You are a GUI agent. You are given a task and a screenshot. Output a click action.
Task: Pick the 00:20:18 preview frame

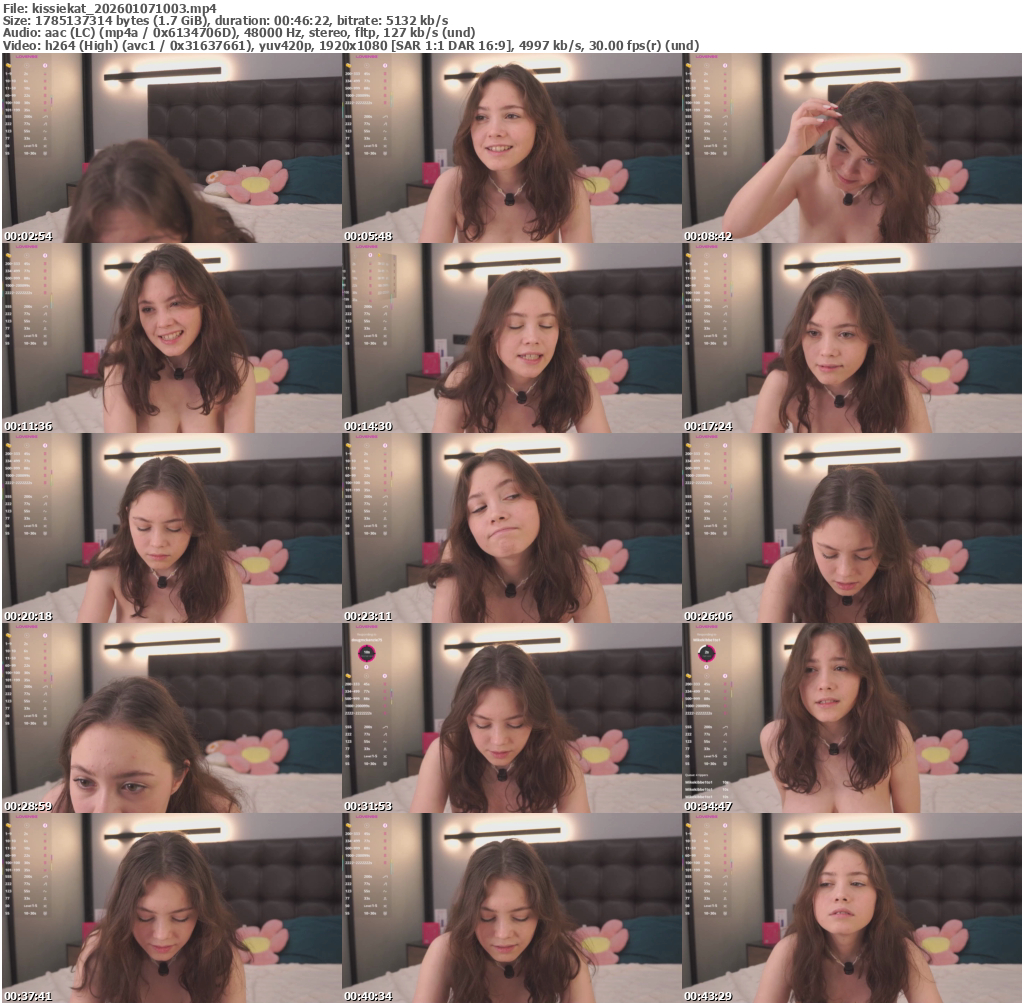pyautogui.click(x=172, y=528)
